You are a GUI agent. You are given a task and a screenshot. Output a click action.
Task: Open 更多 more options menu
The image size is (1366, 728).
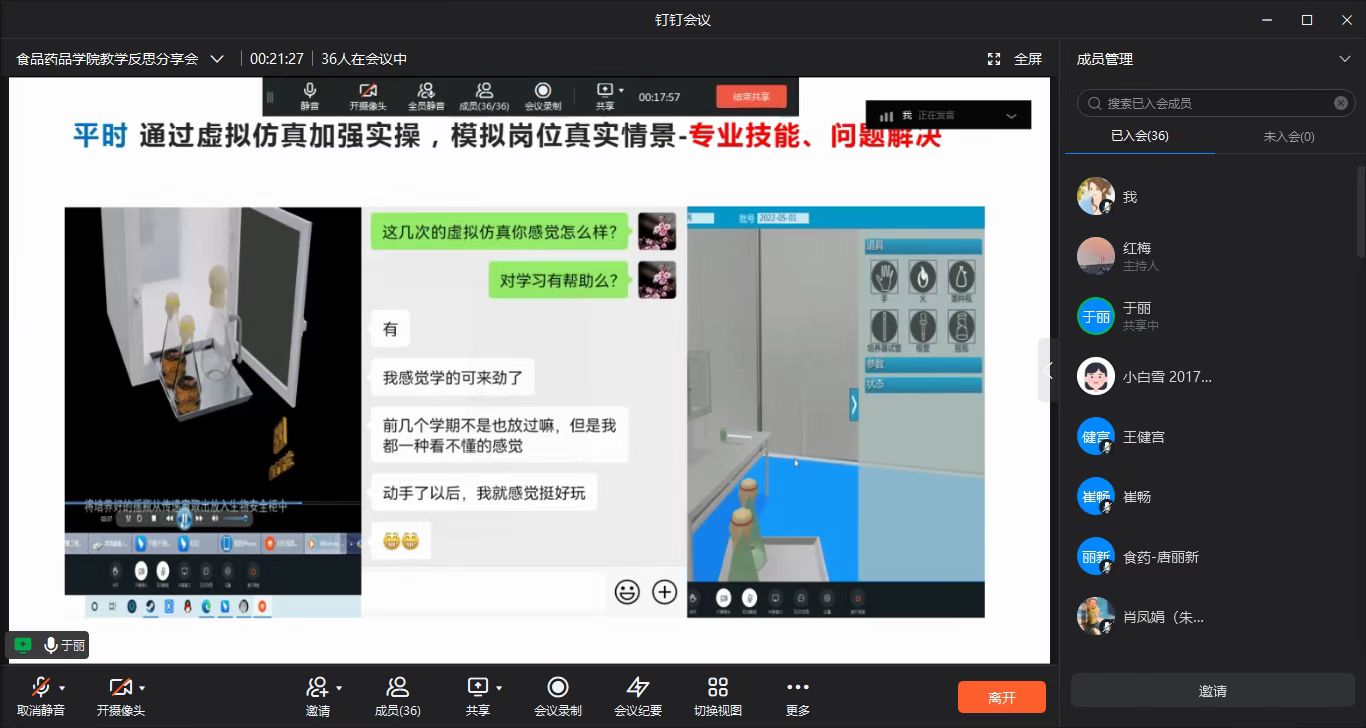(798, 688)
